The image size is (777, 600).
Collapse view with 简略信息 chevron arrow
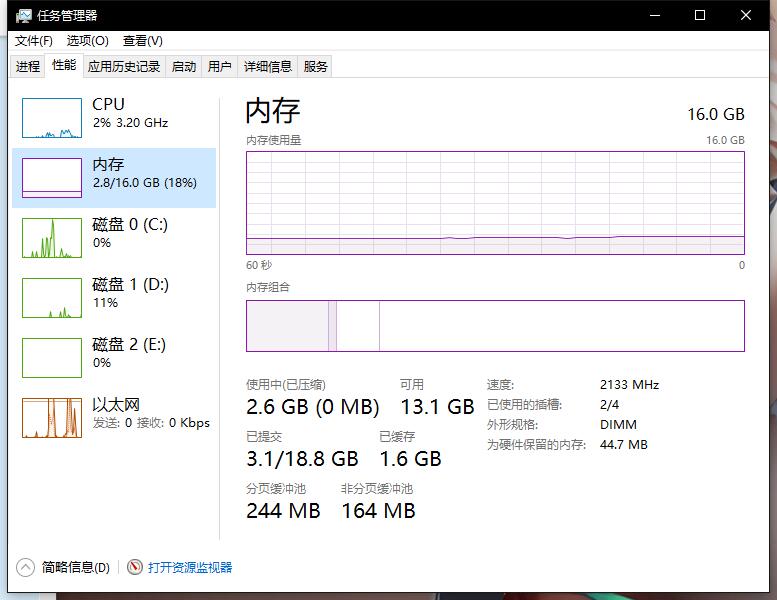(25, 567)
